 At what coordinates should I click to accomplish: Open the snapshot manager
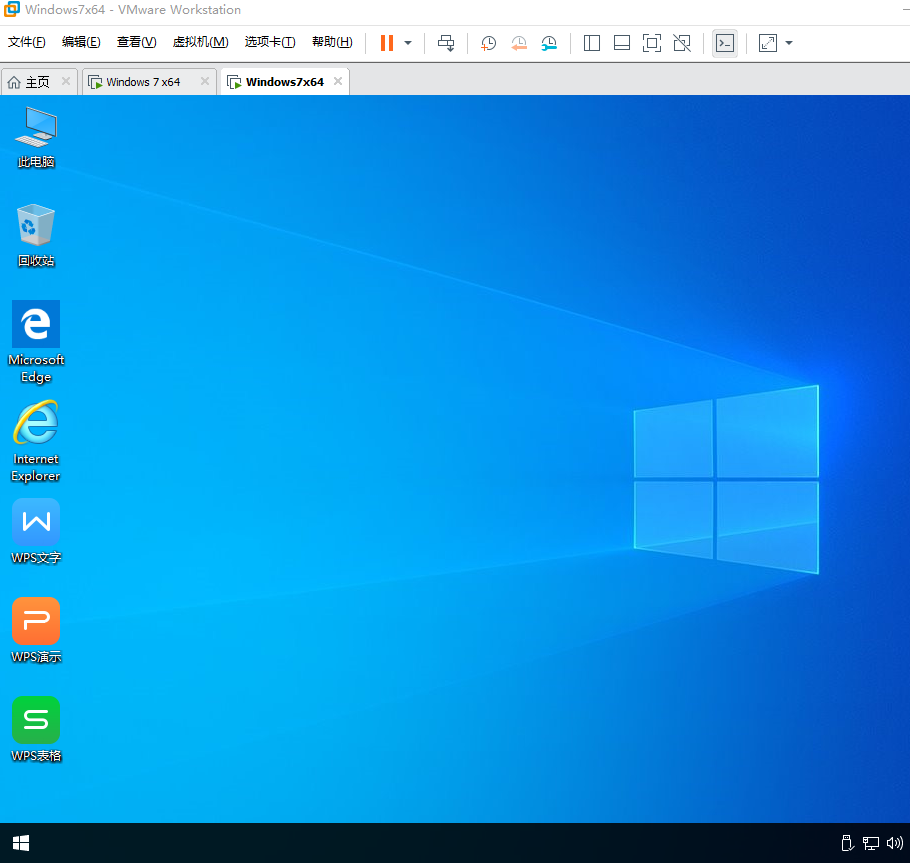tap(548, 43)
